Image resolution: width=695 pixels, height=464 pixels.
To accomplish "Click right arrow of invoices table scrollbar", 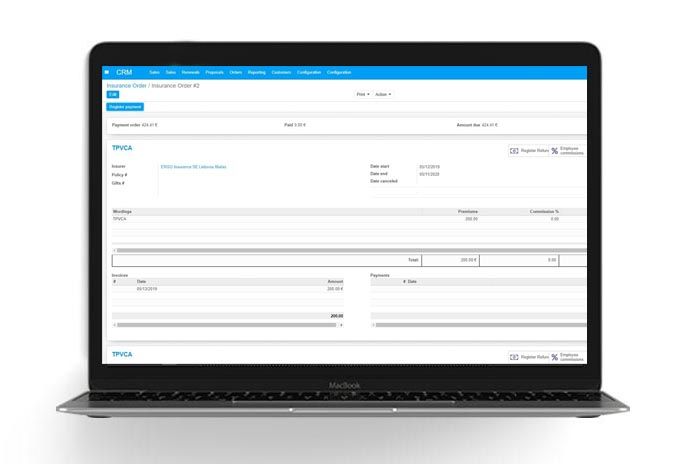I will click(341, 324).
